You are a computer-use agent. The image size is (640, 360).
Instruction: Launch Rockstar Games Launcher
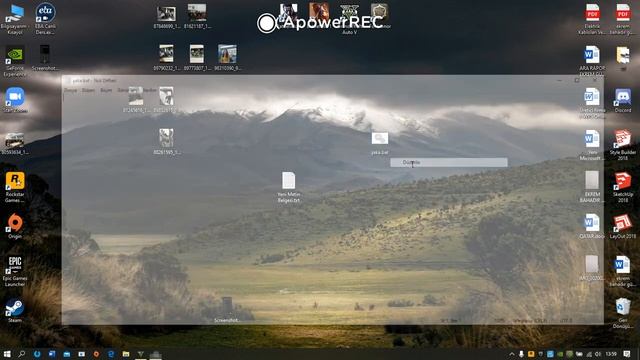pyautogui.click(x=15, y=187)
